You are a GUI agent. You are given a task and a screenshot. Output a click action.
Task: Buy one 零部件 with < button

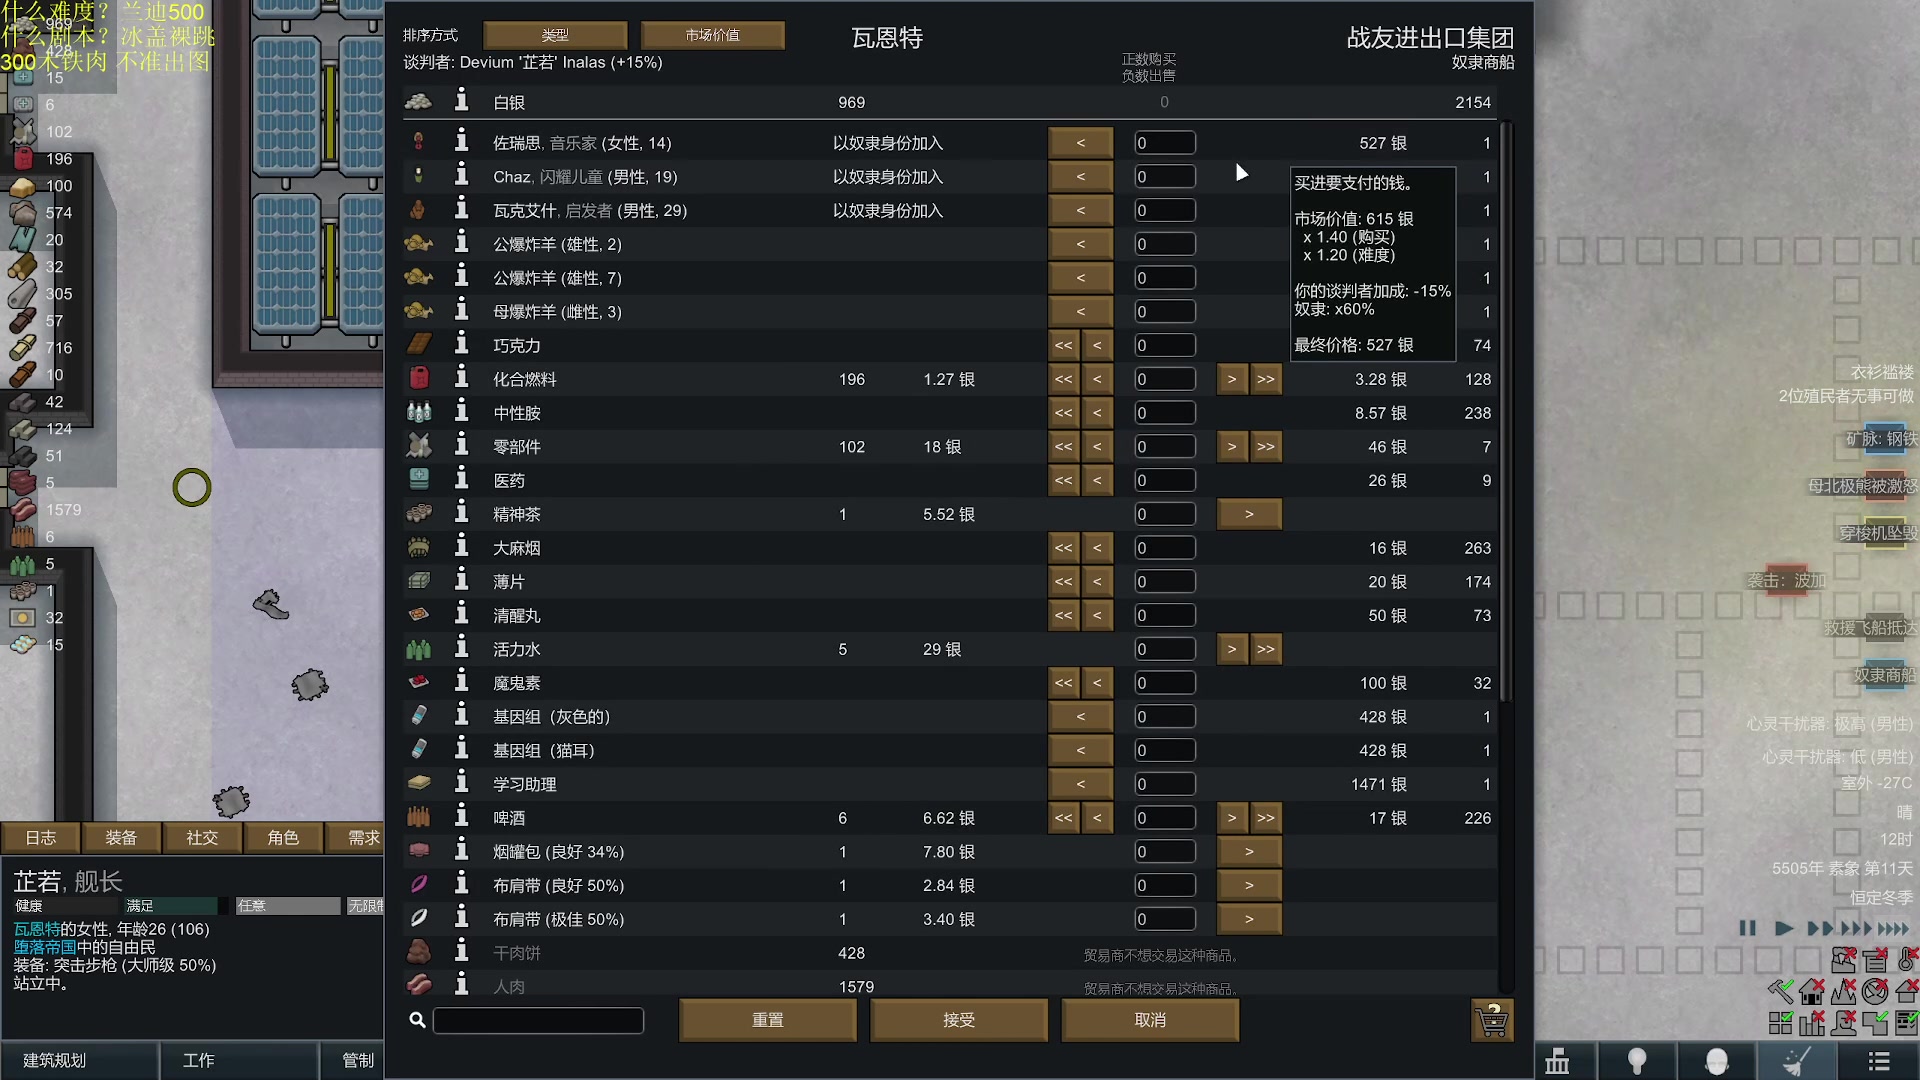(x=1097, y=446)
